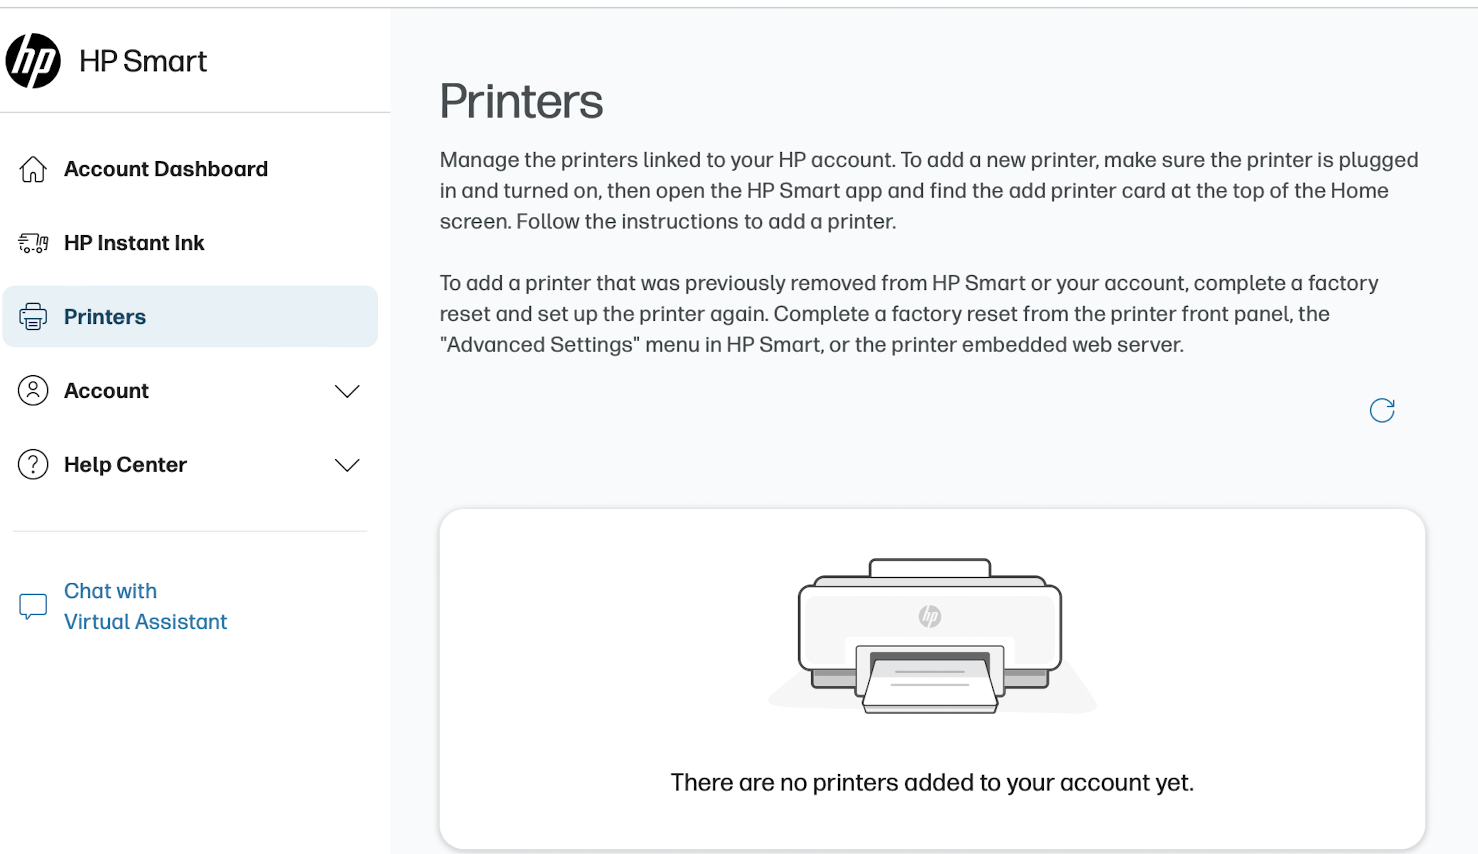Click the HP Smart title text
The height and width of the screenshot is (854, 1478).
click(x=143, y=60)
